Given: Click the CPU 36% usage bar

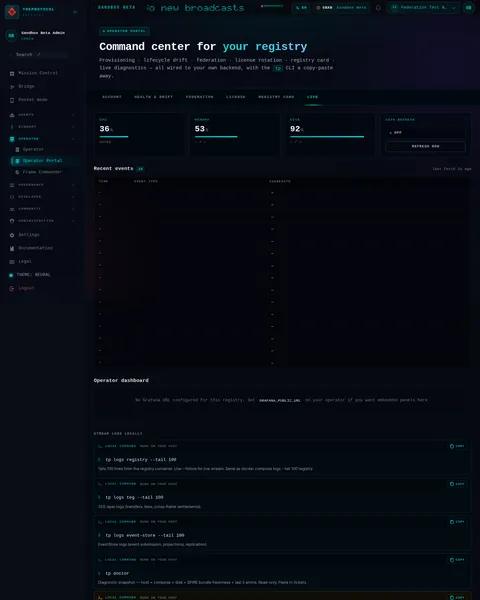Looking at the screenshot, I should 114,137.
